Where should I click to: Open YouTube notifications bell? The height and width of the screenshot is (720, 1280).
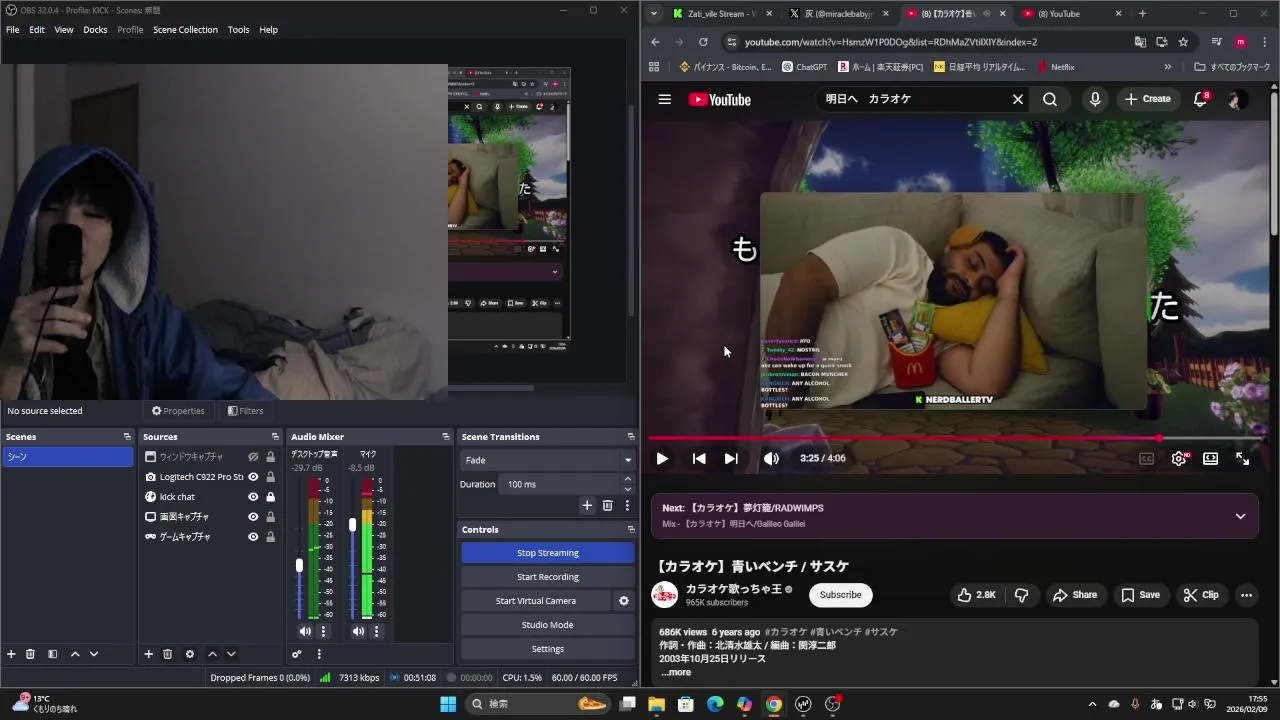coord(1201,99)
